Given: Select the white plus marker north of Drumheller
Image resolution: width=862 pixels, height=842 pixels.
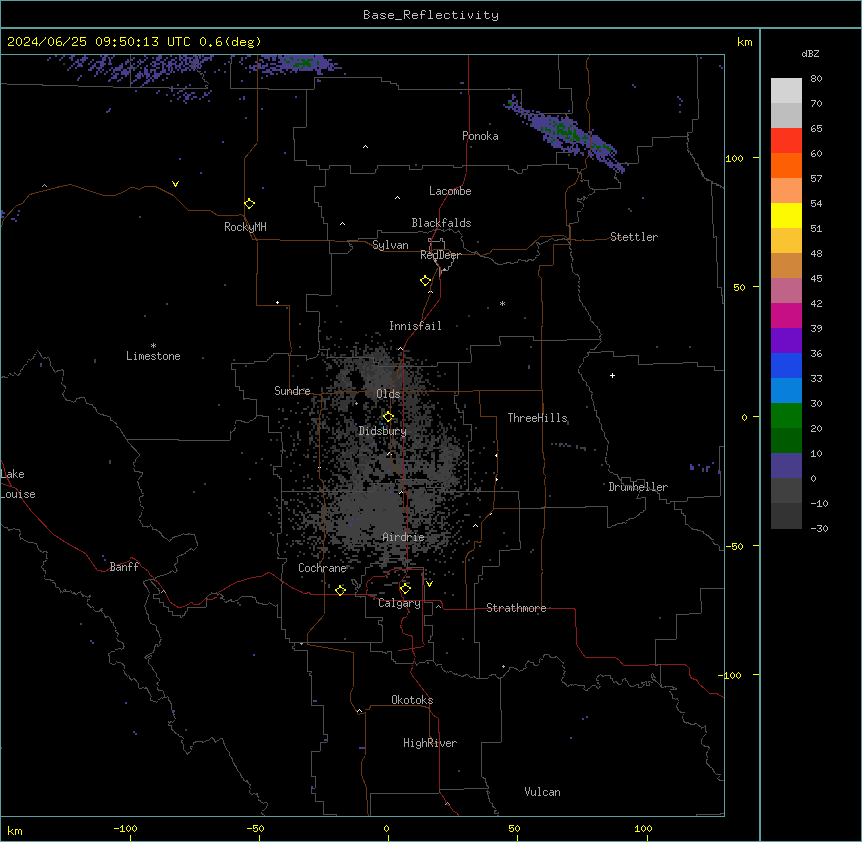Looking at the screenshot, I should click(612, 375).
